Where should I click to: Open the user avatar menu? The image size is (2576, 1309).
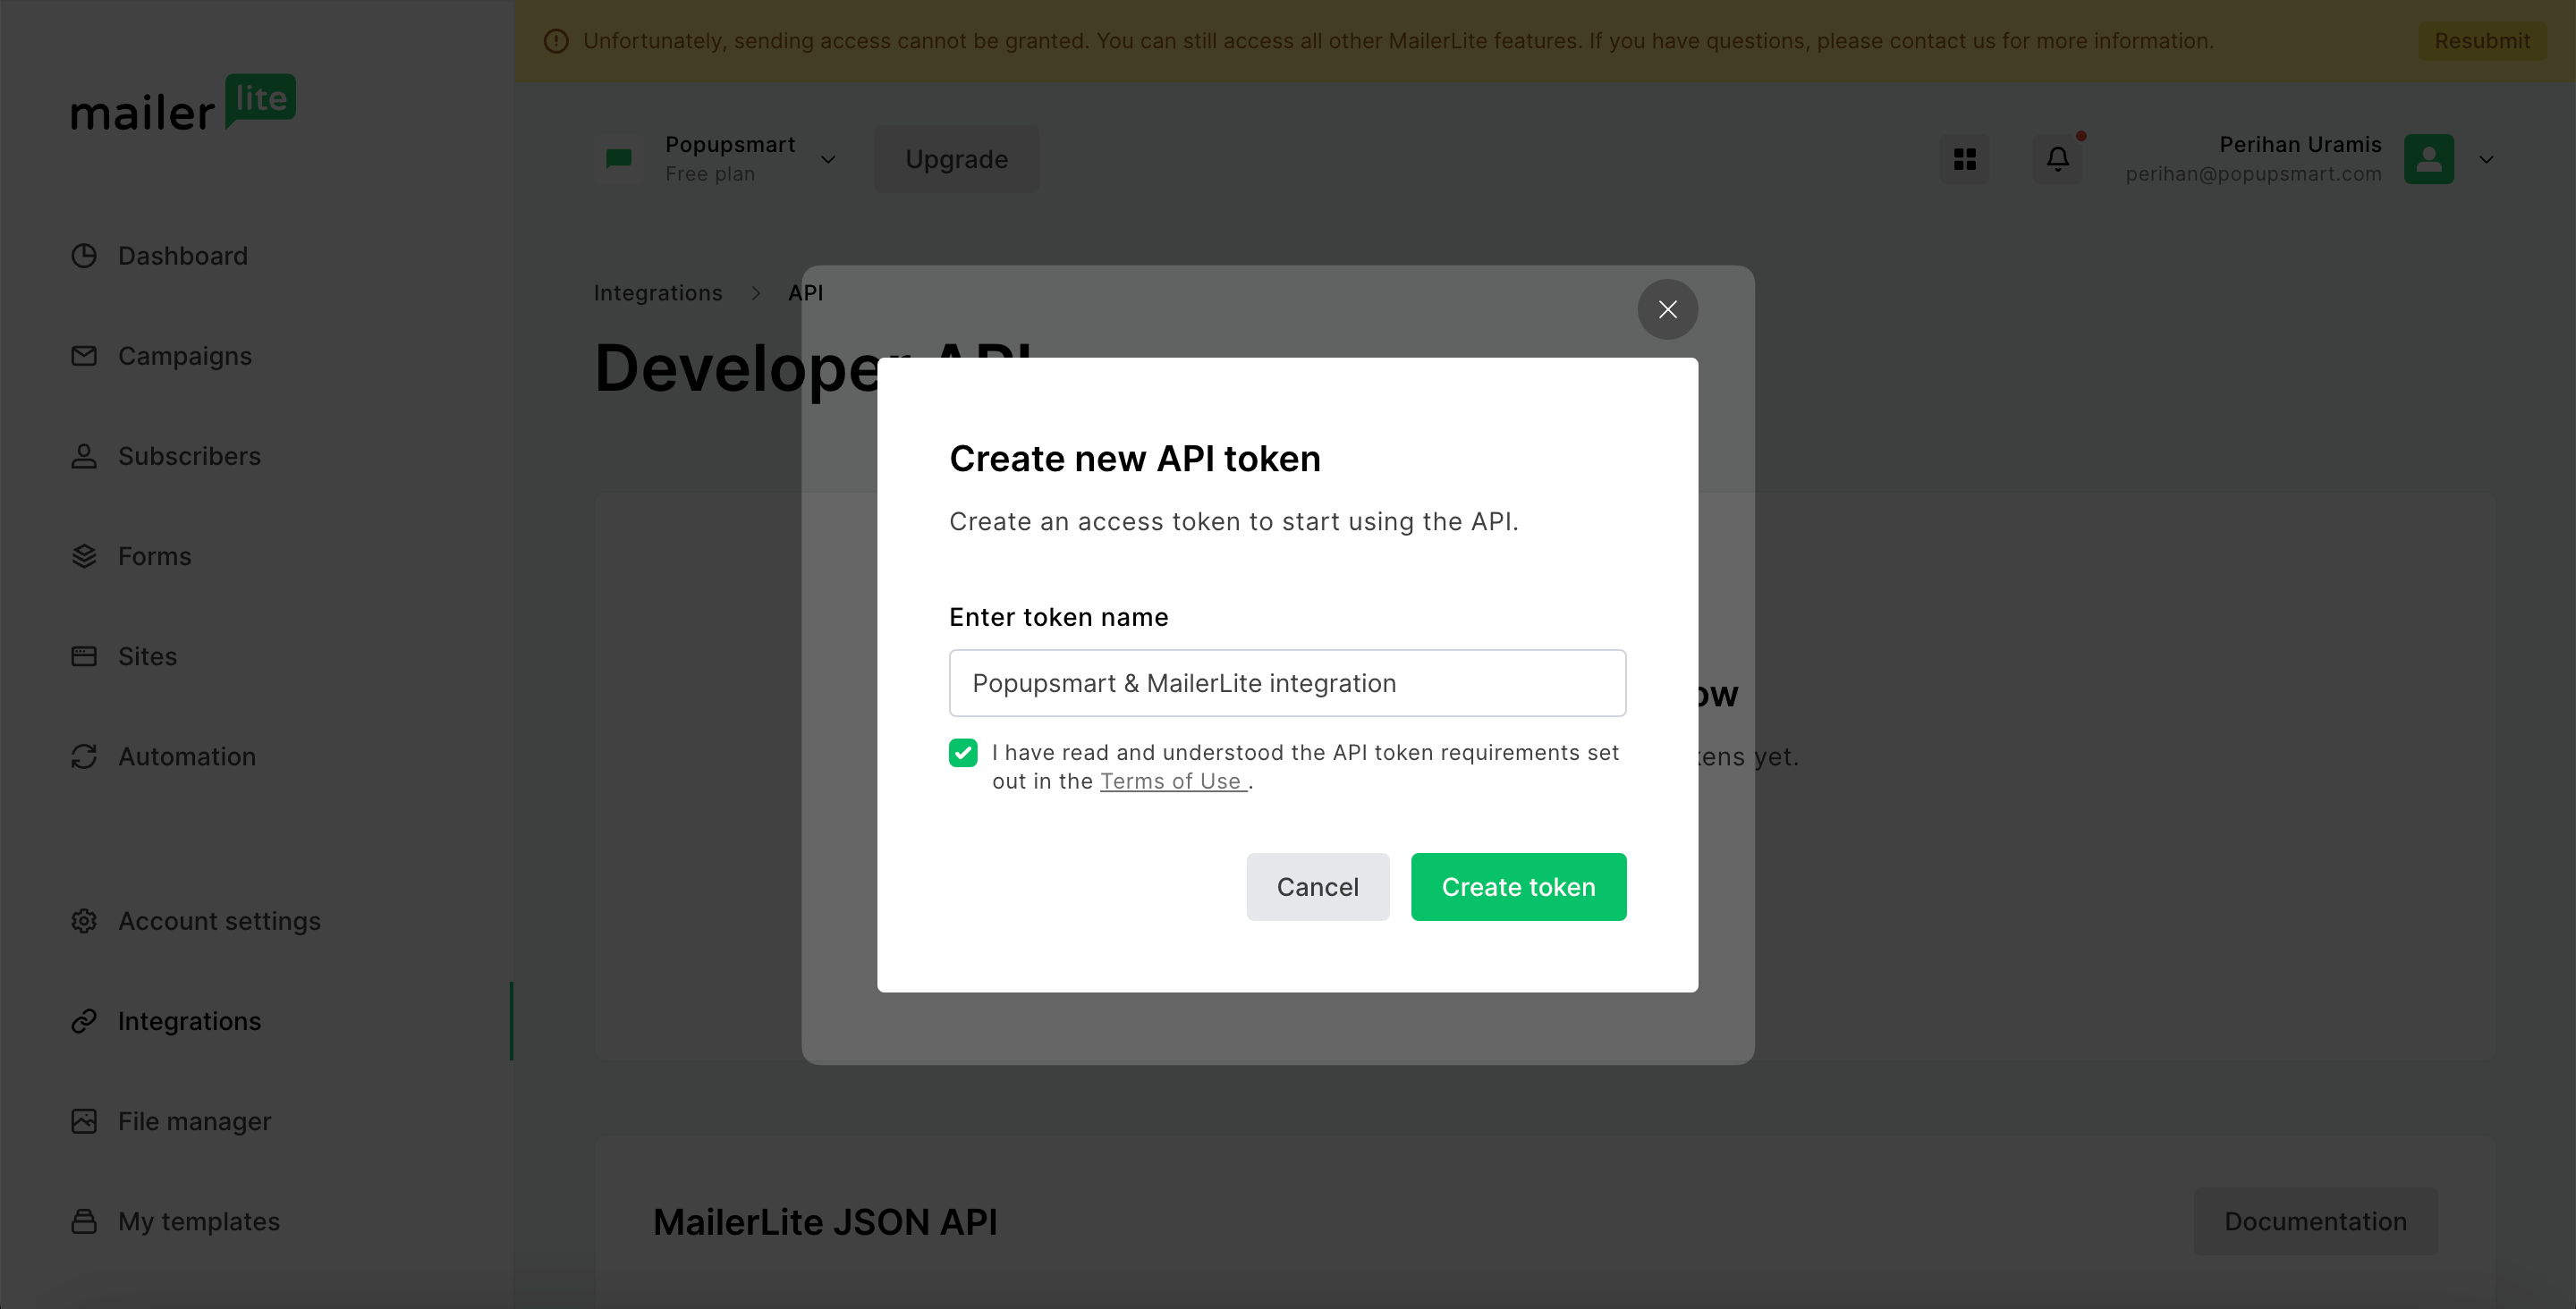[2430, 158]
